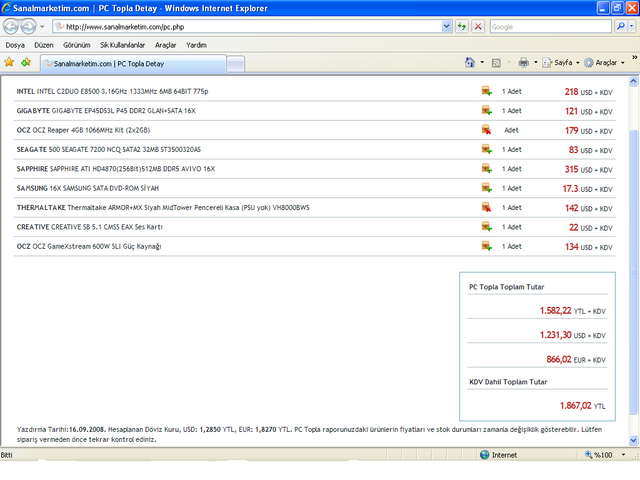The image size is (640, 480).
Task: Click GIGABYTE EP45DS3L product name
Action: pyautogui.click(x=106, y=111)
